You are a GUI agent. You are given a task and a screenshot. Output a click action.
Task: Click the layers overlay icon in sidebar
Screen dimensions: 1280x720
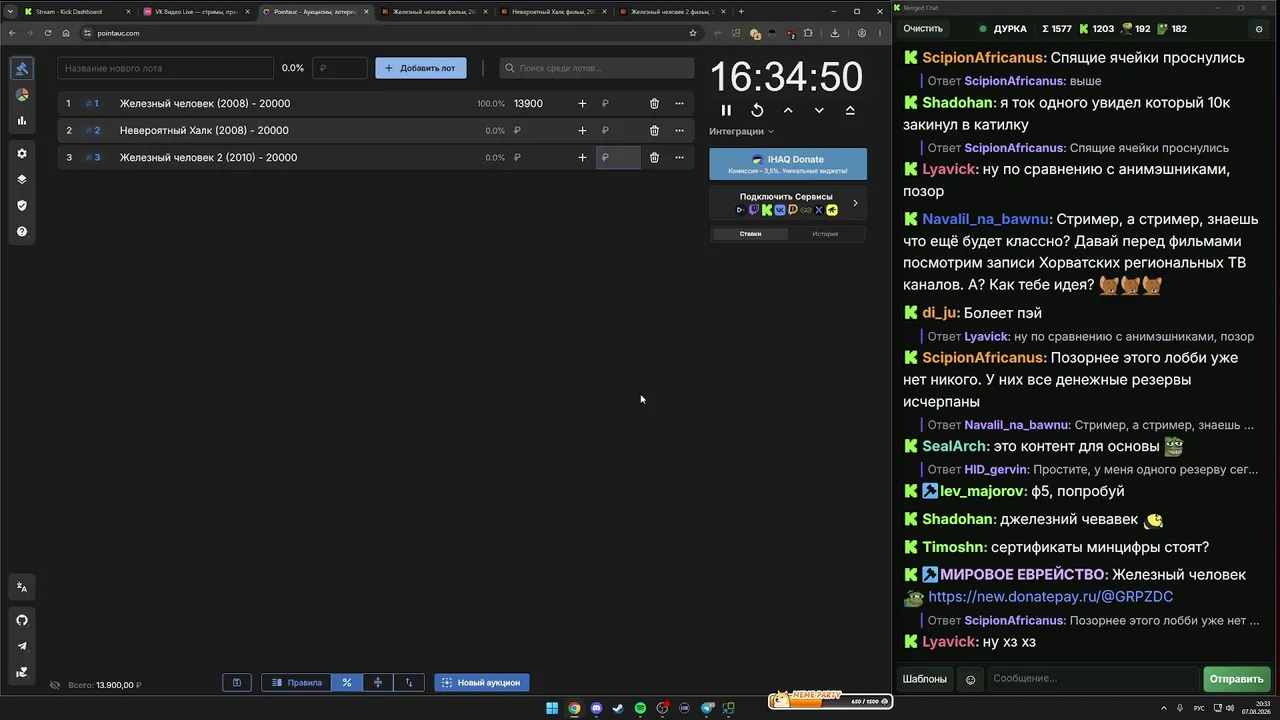click(x=22, y=179)
